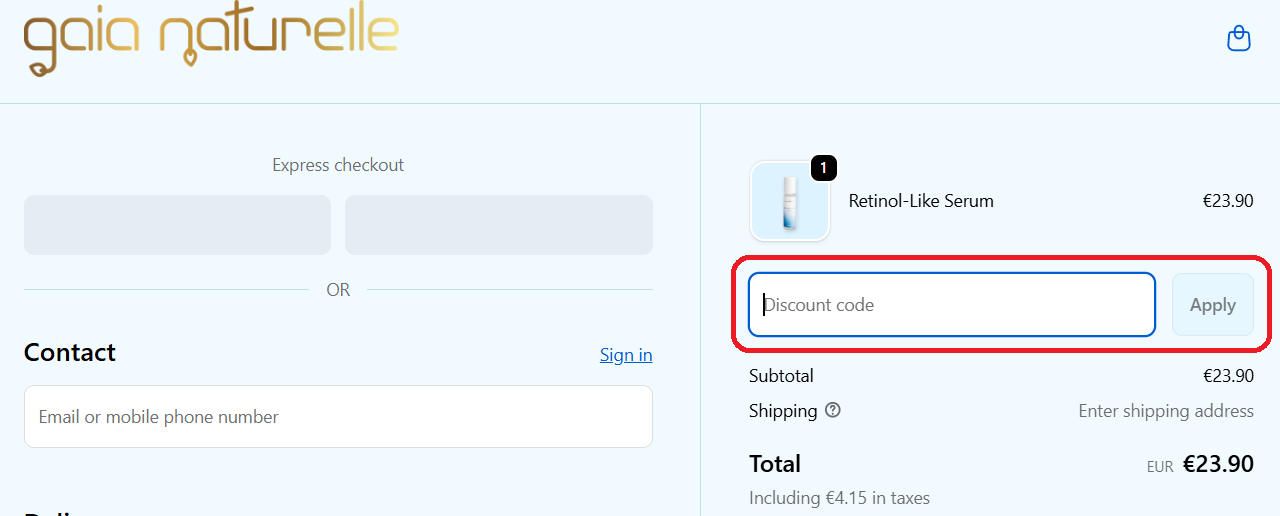Click the Express checkout label
This screenshot has width=1280, height=516.
(x=338, y=165)
